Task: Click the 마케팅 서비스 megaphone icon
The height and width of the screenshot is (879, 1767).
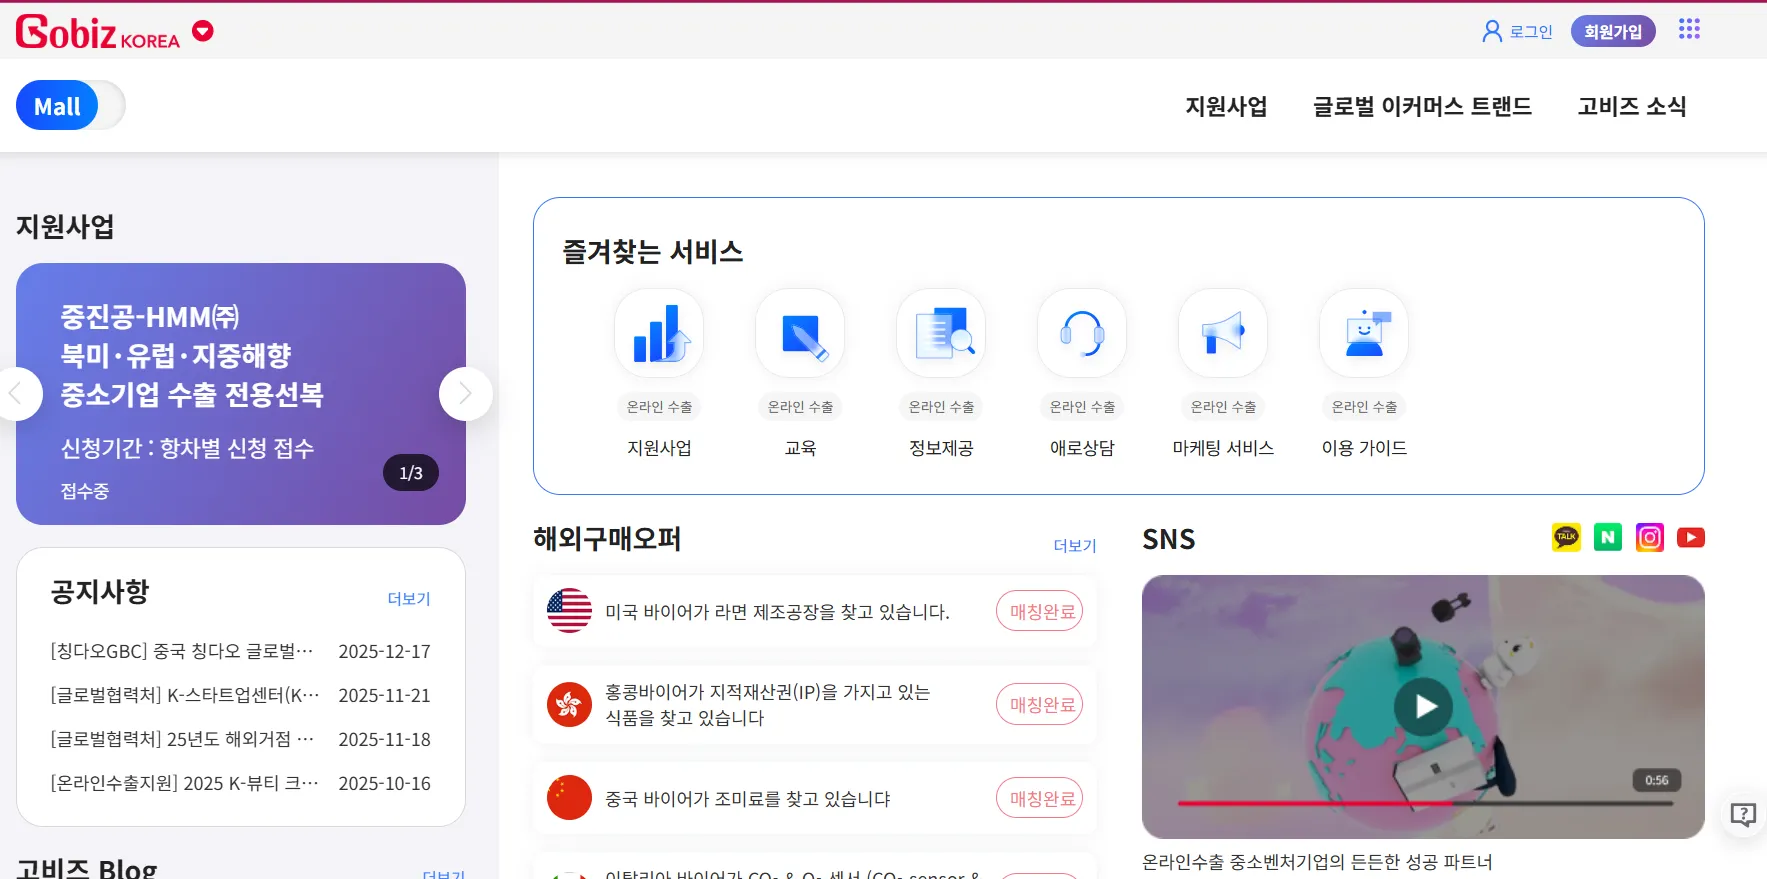Action: [1223, 334]
